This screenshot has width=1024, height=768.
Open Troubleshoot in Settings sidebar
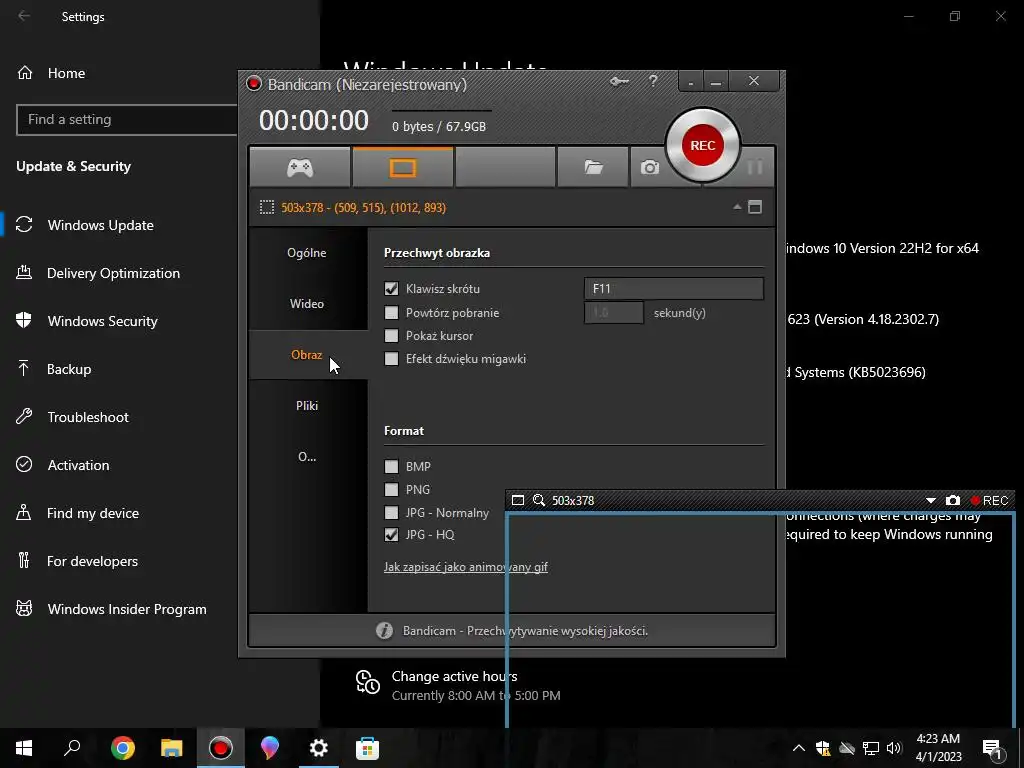pos(88,417)
